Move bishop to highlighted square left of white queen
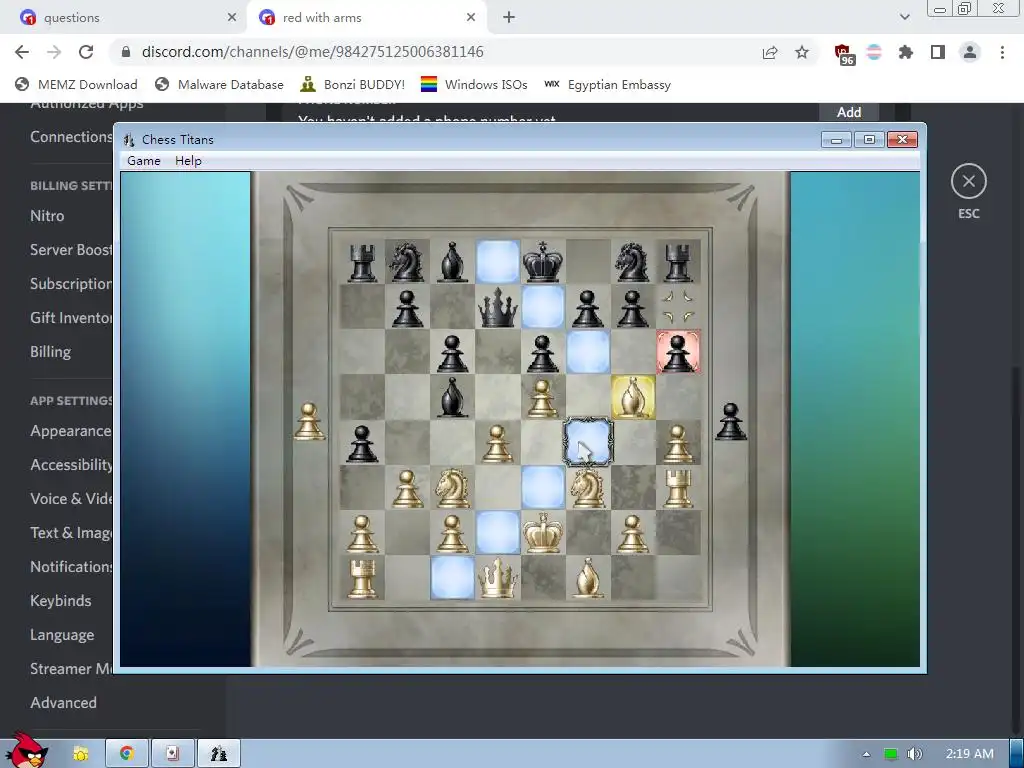 [453, 578]
